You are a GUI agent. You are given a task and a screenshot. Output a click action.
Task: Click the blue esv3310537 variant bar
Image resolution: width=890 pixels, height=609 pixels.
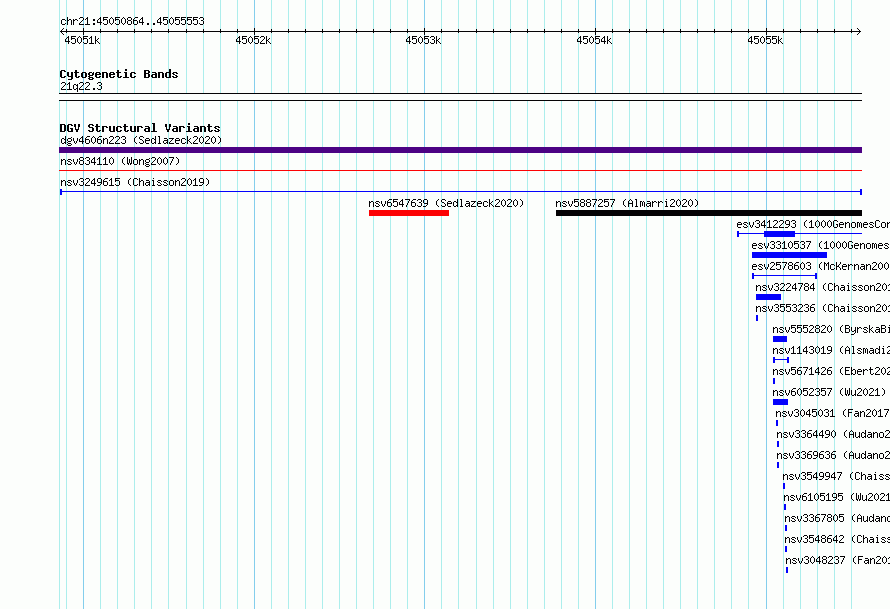(x=789, y=255)
